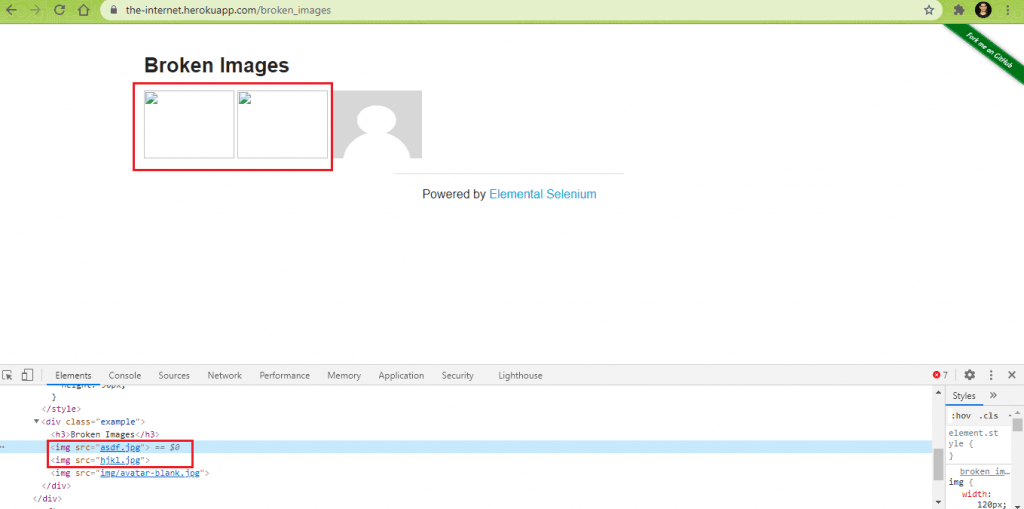
Task: Select the Styles pane tab
Action: click(x=964, y=396)
